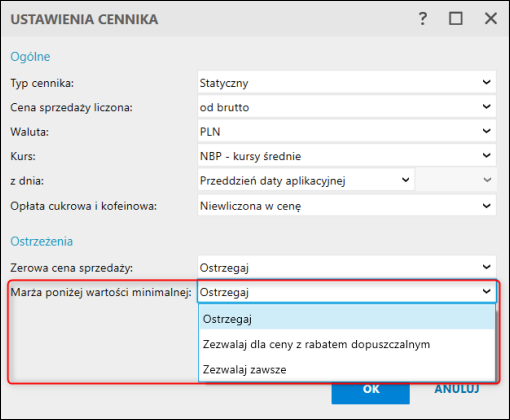Expand the Typ cennika dropdown arrow

pyautogui.click(x=487, y=82)
